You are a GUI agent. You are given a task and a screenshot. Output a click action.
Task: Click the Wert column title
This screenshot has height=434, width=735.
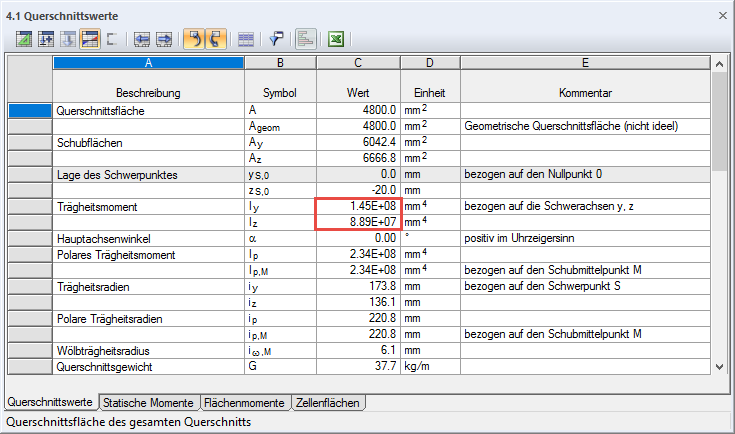[x=358, y=93]
